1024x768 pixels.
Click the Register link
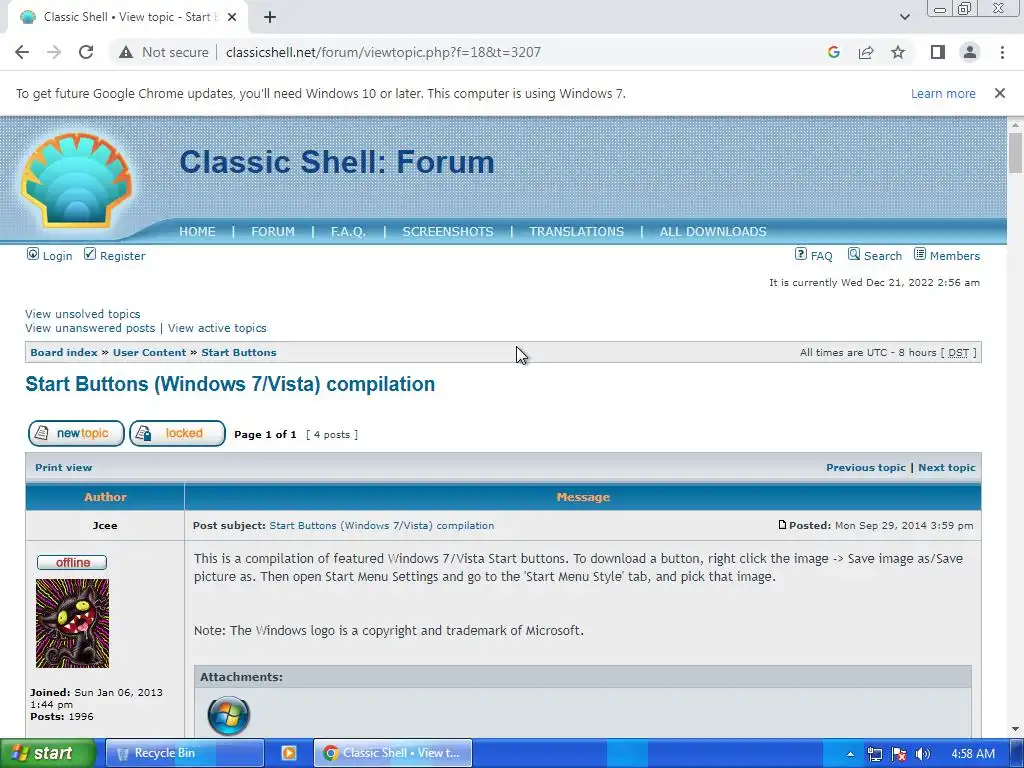coord(123,256)
